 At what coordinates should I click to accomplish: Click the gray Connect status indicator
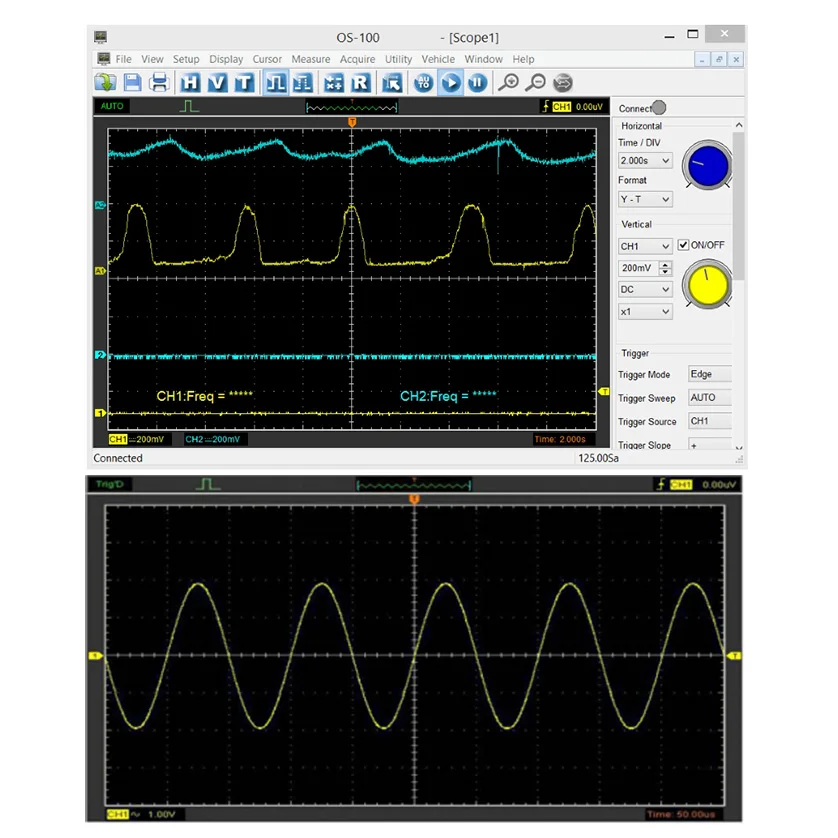[659, 108]
